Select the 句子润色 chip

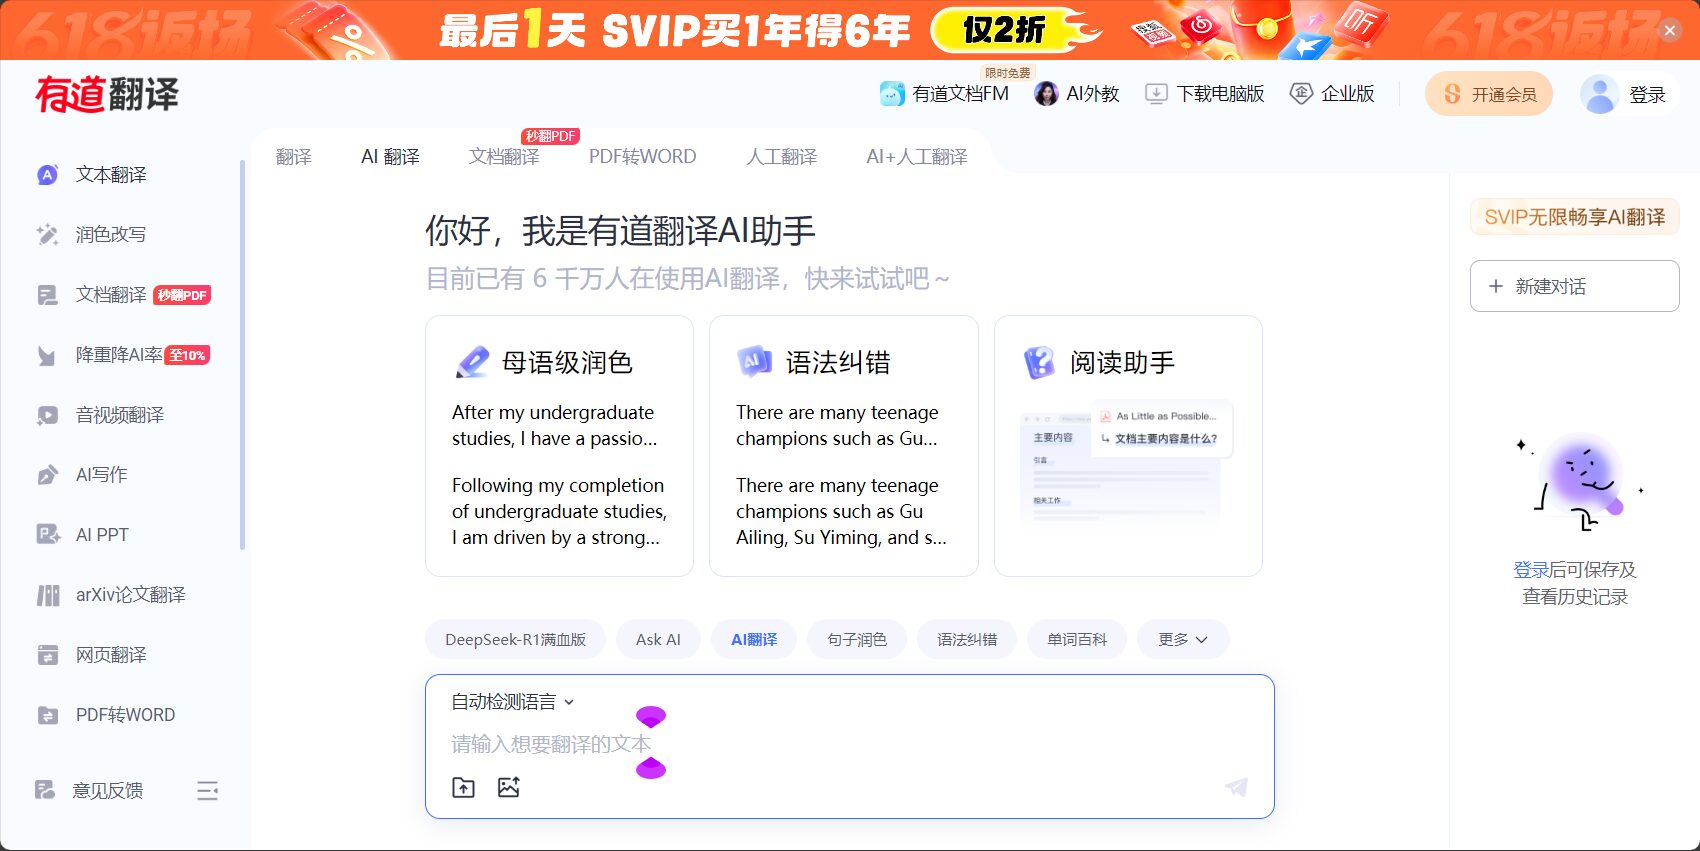(x=857, y=640)
